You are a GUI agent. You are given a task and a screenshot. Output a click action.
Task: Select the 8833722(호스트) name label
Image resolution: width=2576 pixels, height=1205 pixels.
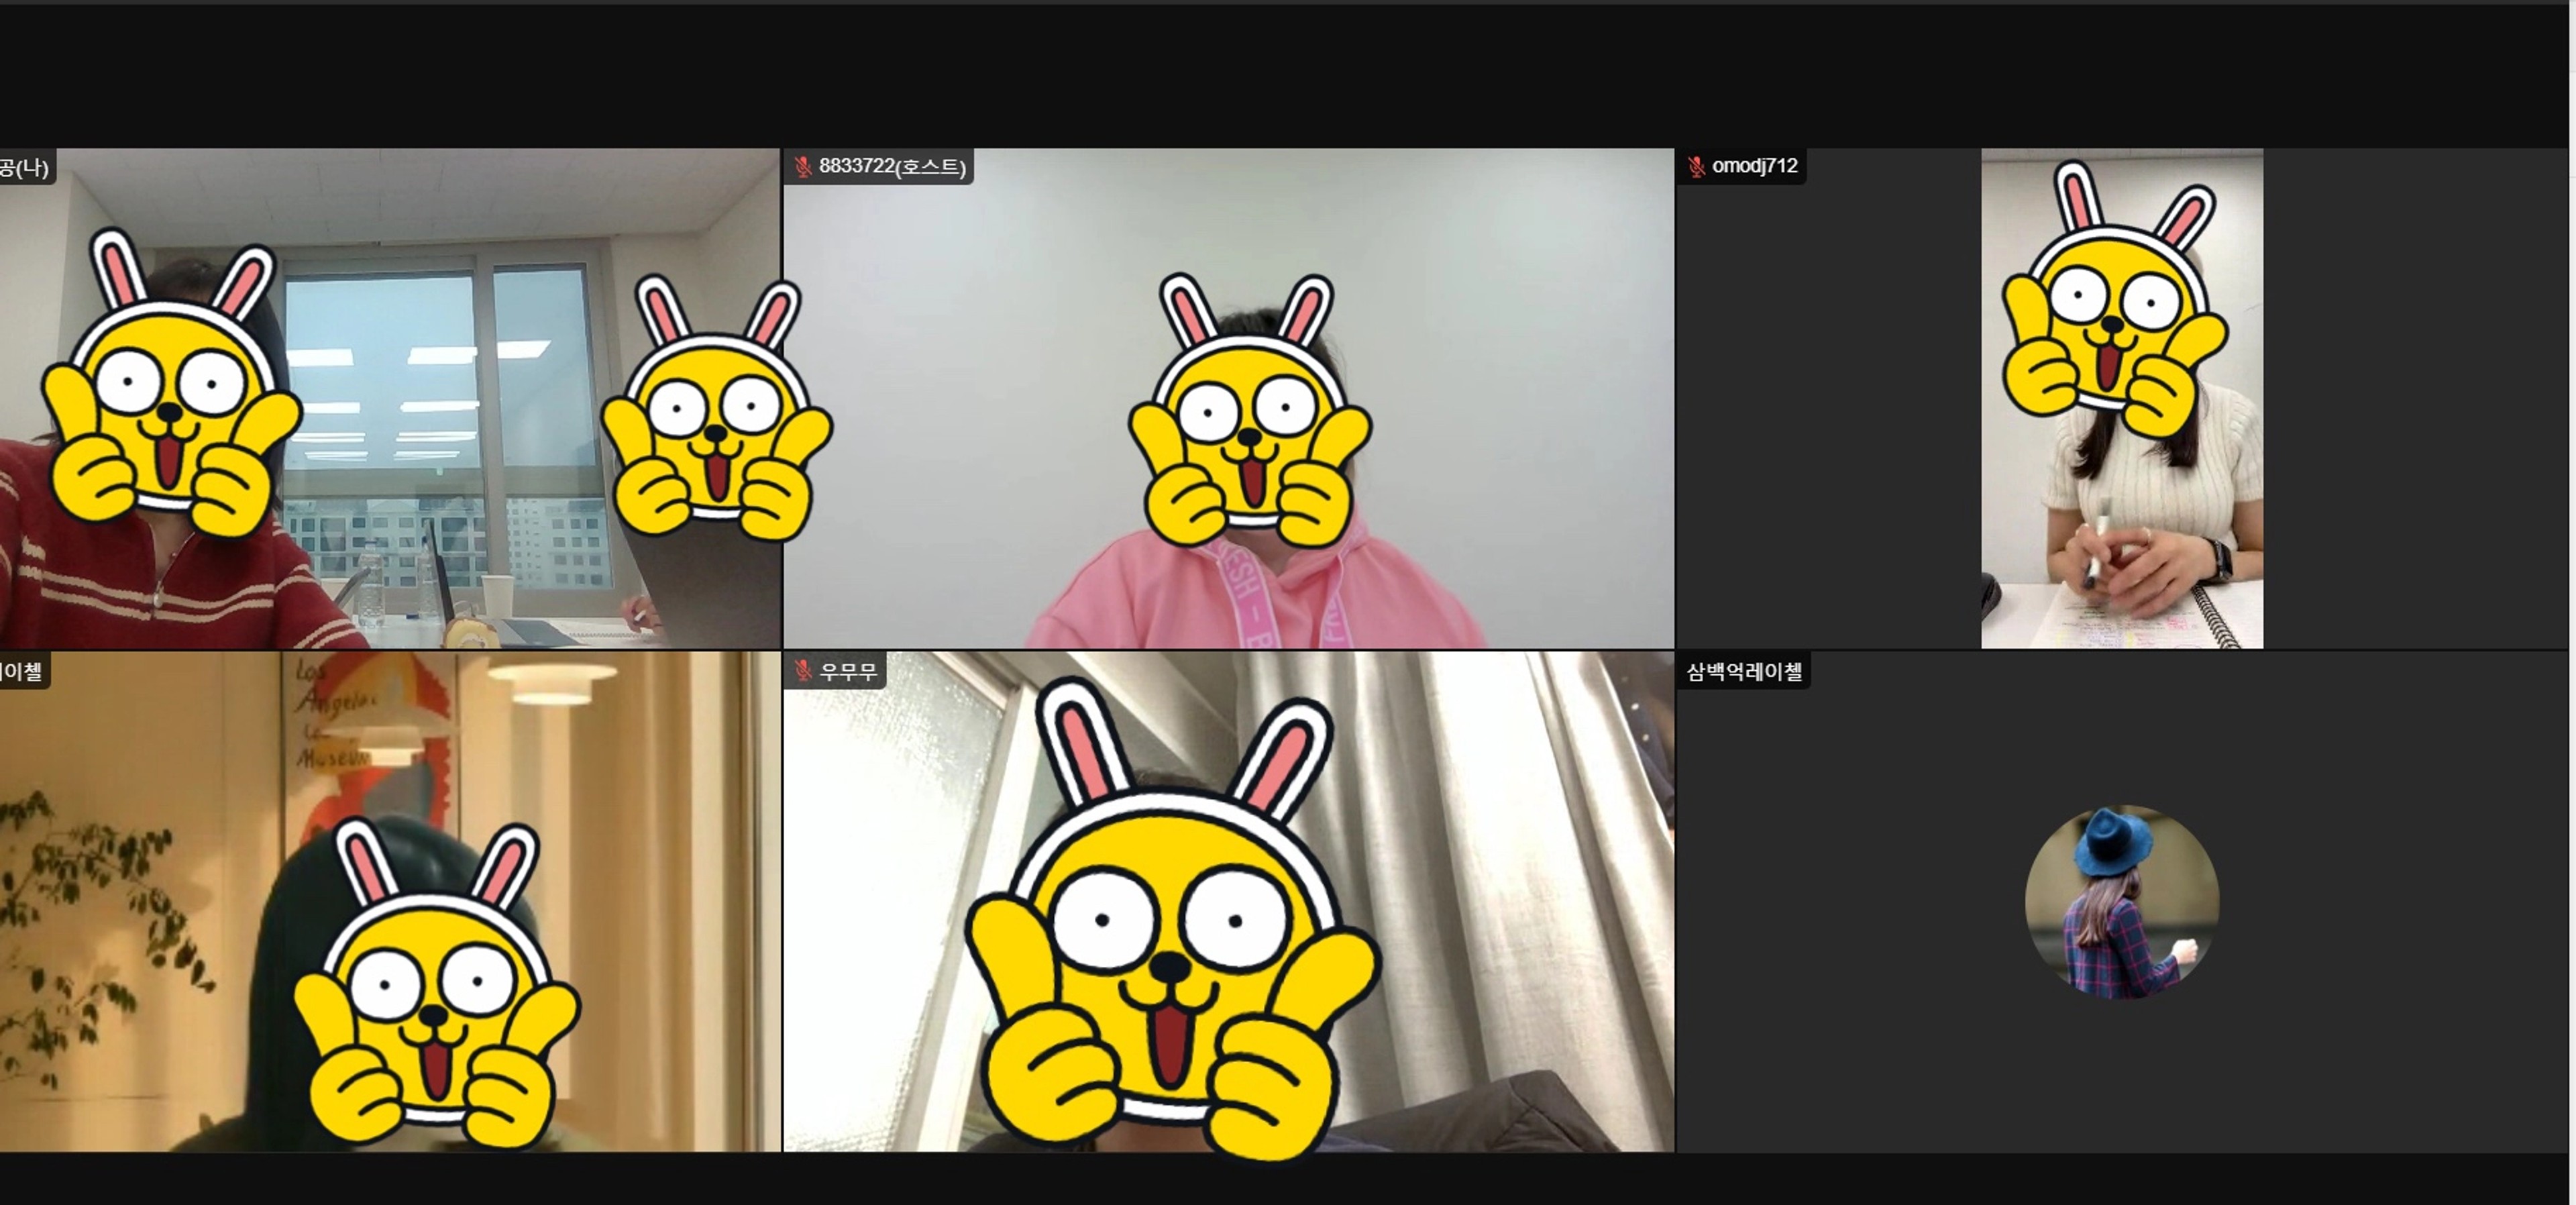click(891, 166)
